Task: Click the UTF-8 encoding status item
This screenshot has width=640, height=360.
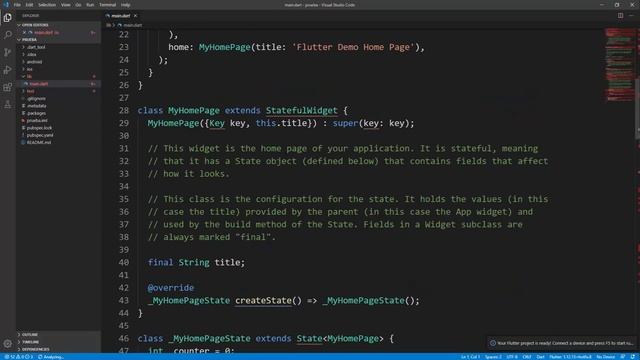Action: coord(512,357)
